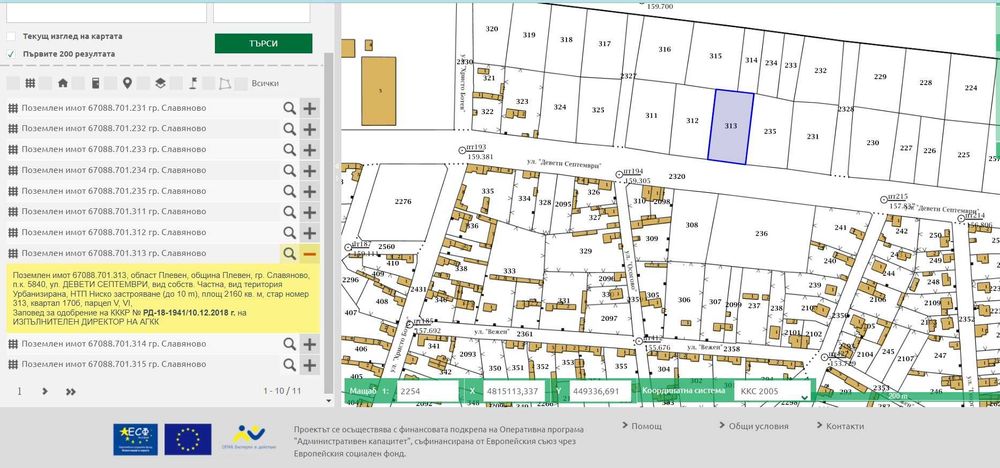1000x468 pixels.
Task: Click the results panel vertical scrollbar
Action: 329,223
